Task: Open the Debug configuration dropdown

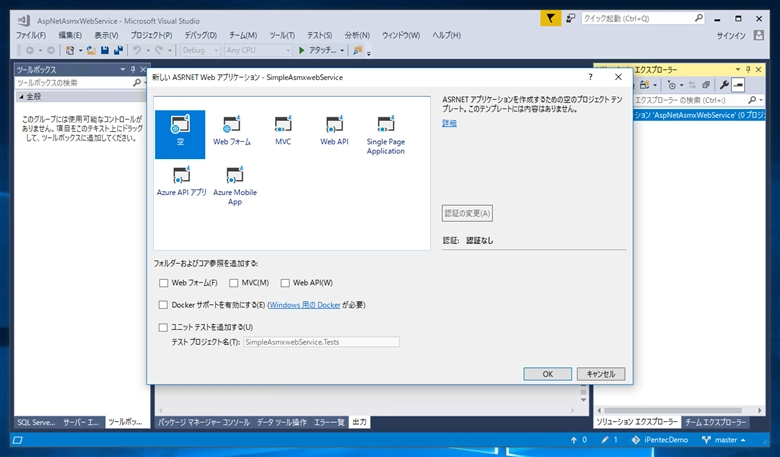Action: click(200, 50)
